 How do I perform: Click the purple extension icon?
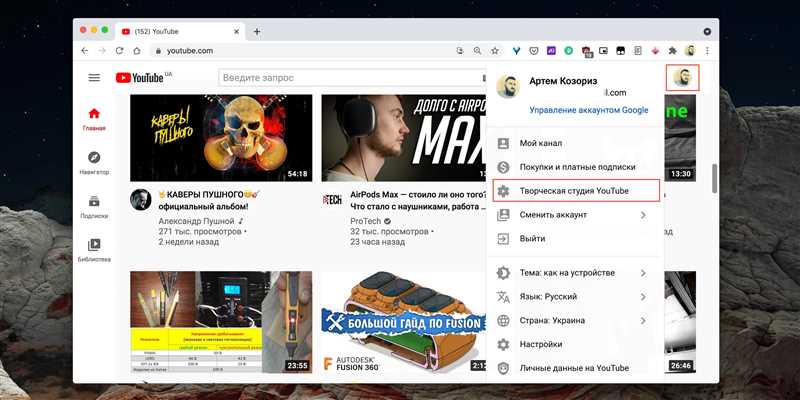point(551,51)
